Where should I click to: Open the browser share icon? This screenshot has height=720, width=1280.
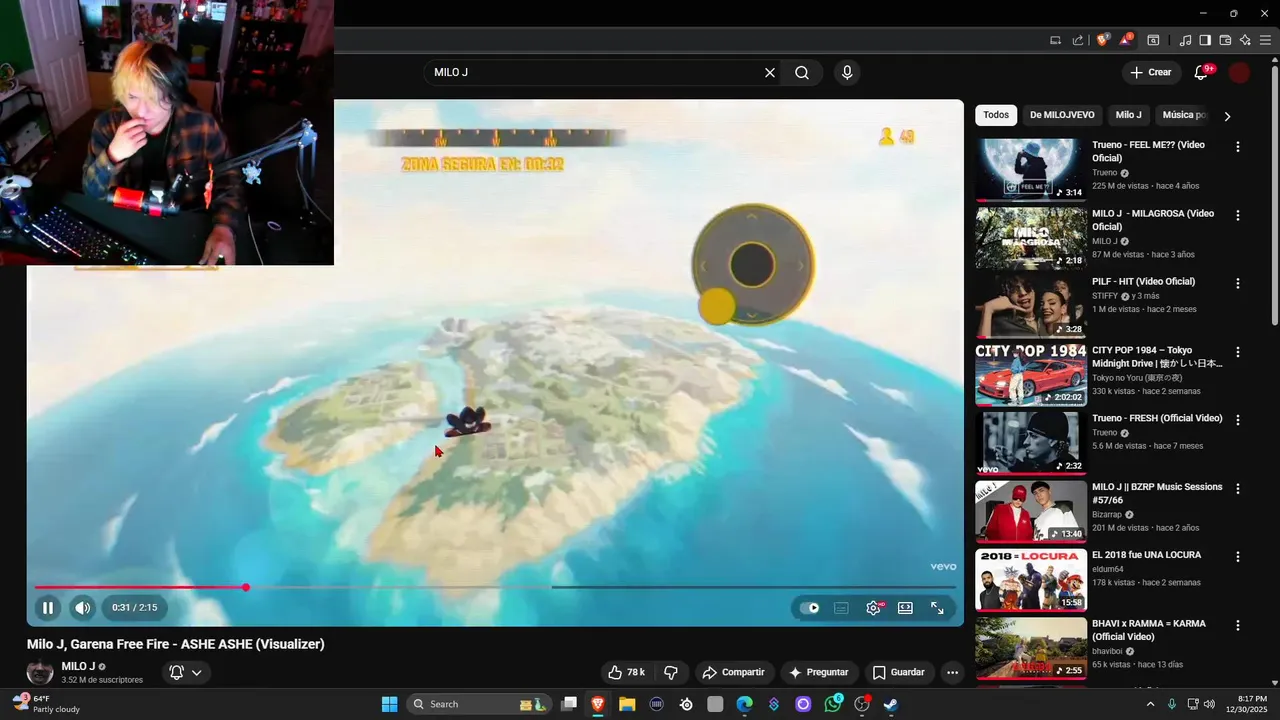point(1077,40)
